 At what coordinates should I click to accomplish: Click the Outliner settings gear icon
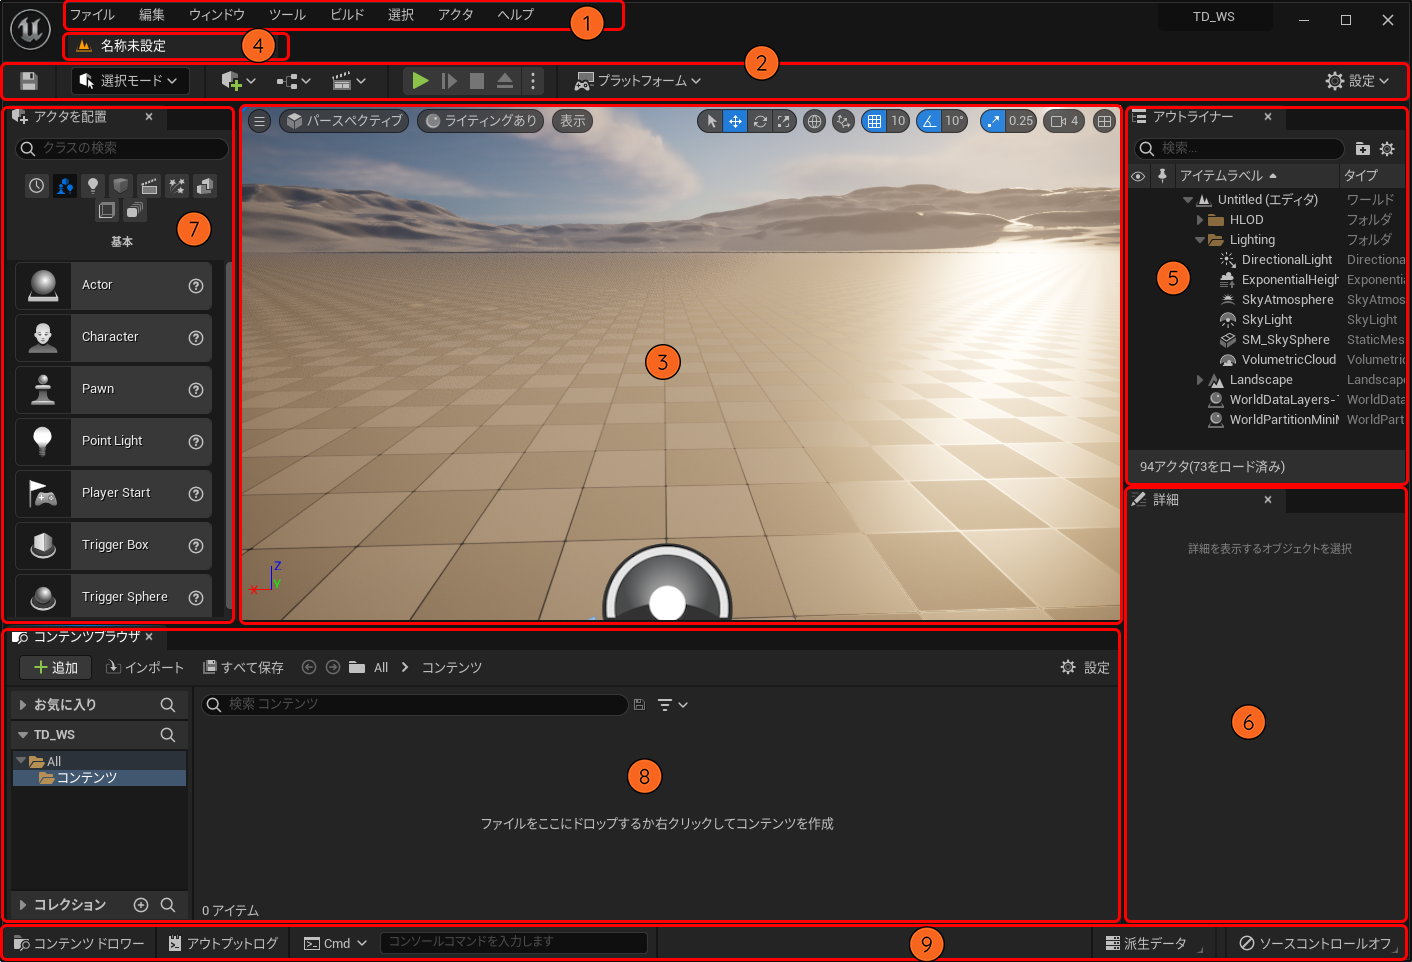click(1387, 149)
